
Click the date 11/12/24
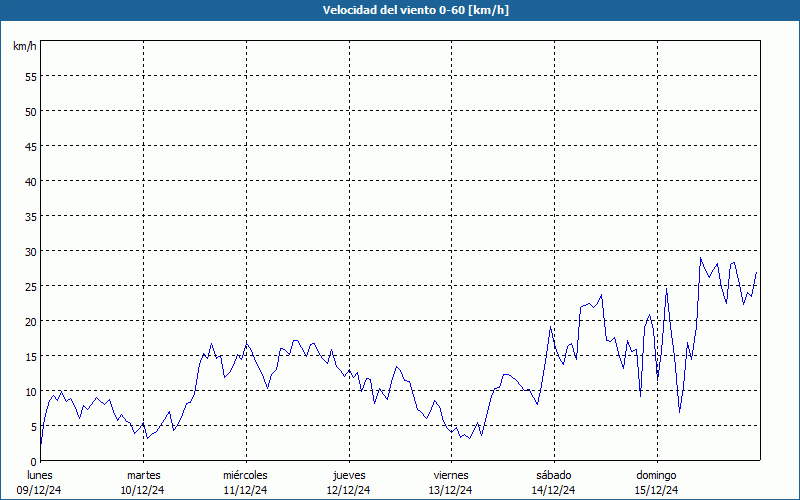click(x=245, y=490)
